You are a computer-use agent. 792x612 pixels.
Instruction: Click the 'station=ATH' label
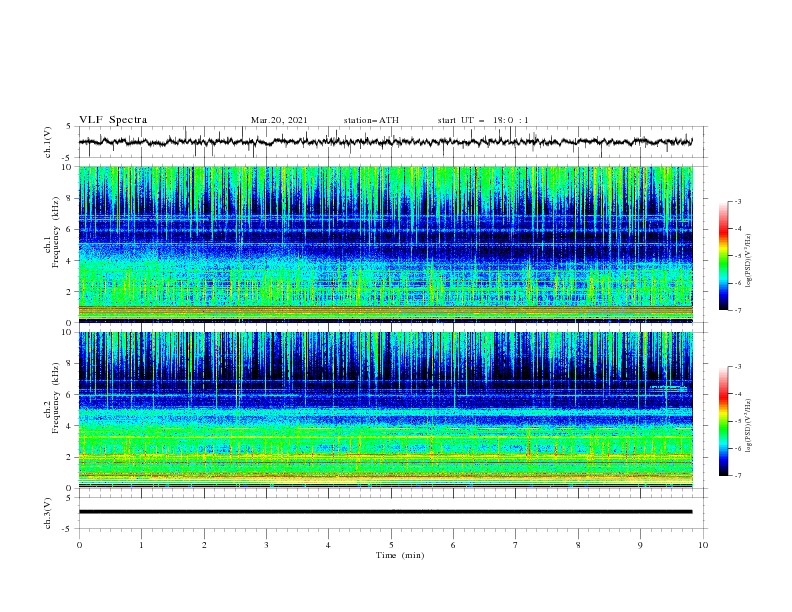(371, 120)
